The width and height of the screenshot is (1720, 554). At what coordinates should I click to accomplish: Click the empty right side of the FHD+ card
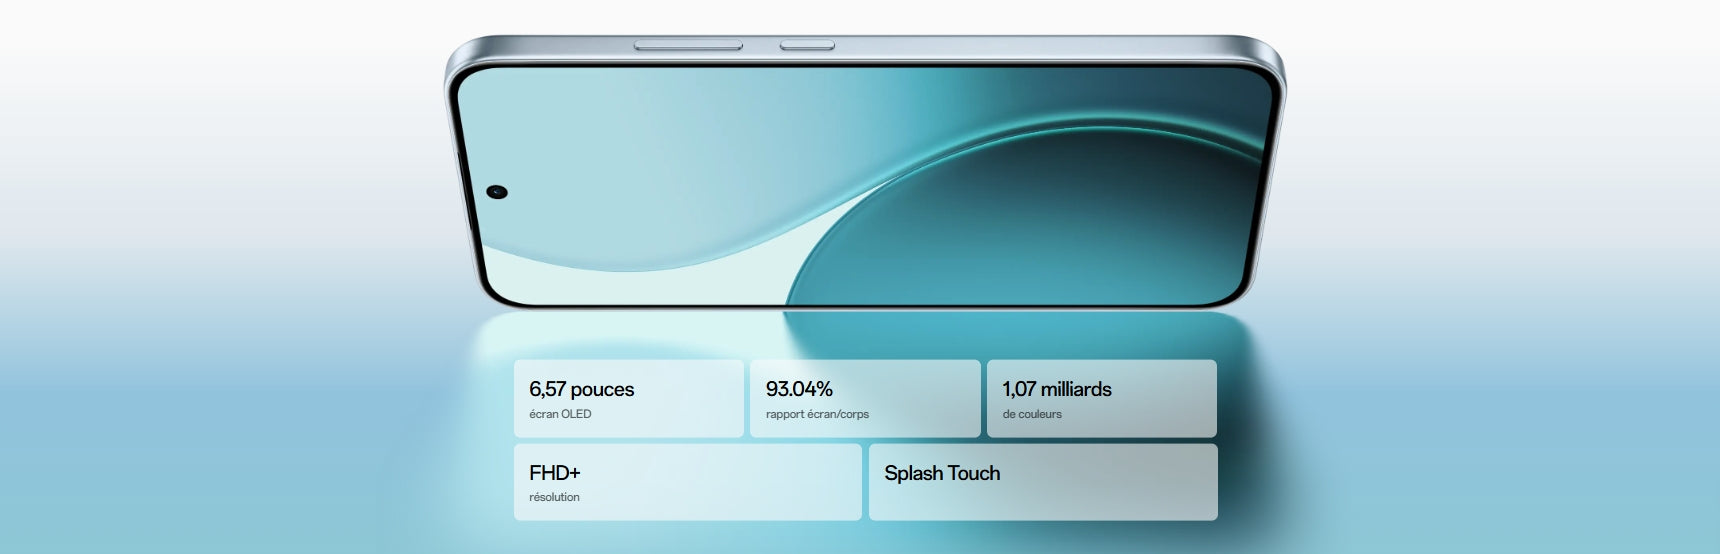pyautogui.click(x=760, y=482)
